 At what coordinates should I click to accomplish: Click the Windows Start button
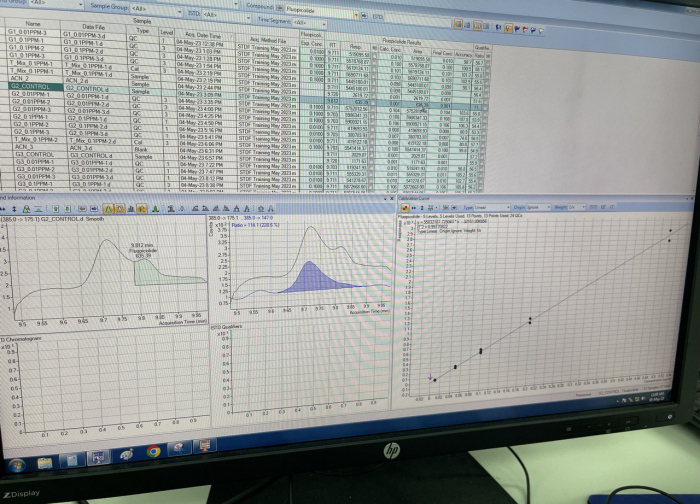pos(17,464)
